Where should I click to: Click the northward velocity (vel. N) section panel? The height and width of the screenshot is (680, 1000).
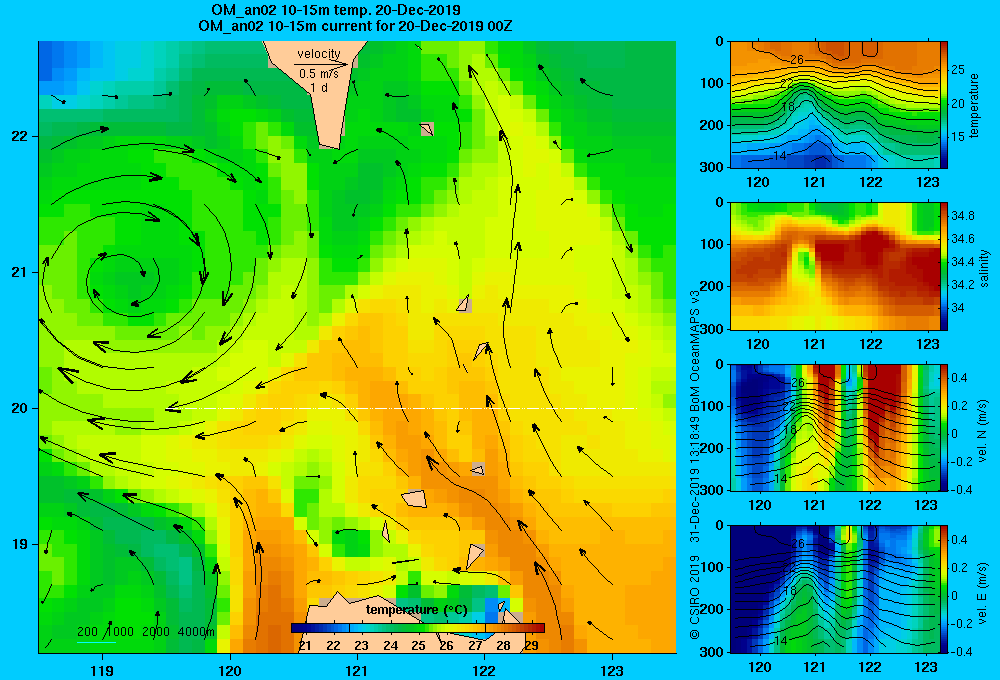coord(834,427)
